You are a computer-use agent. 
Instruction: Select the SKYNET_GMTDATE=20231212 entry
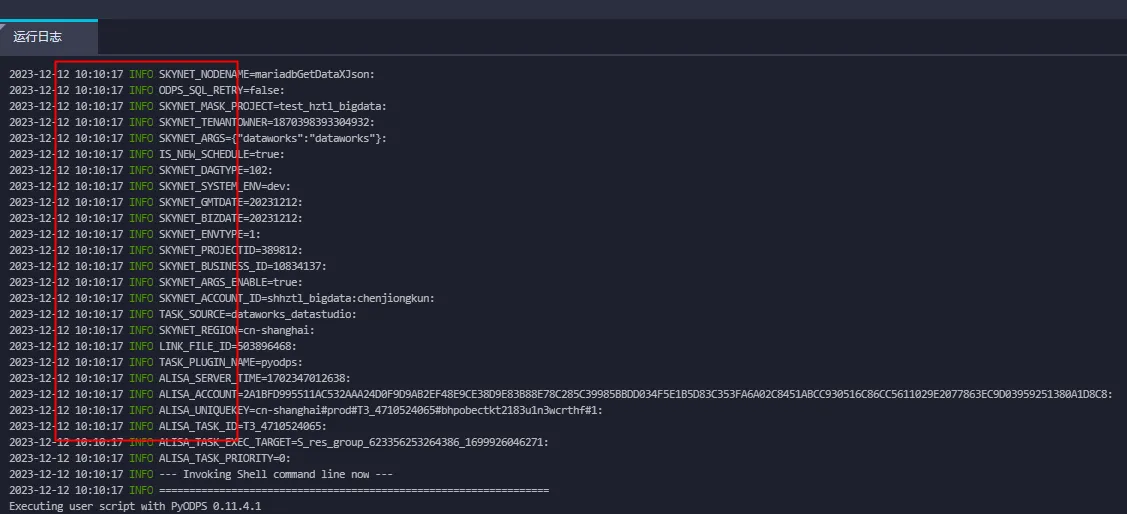(230, 202)
